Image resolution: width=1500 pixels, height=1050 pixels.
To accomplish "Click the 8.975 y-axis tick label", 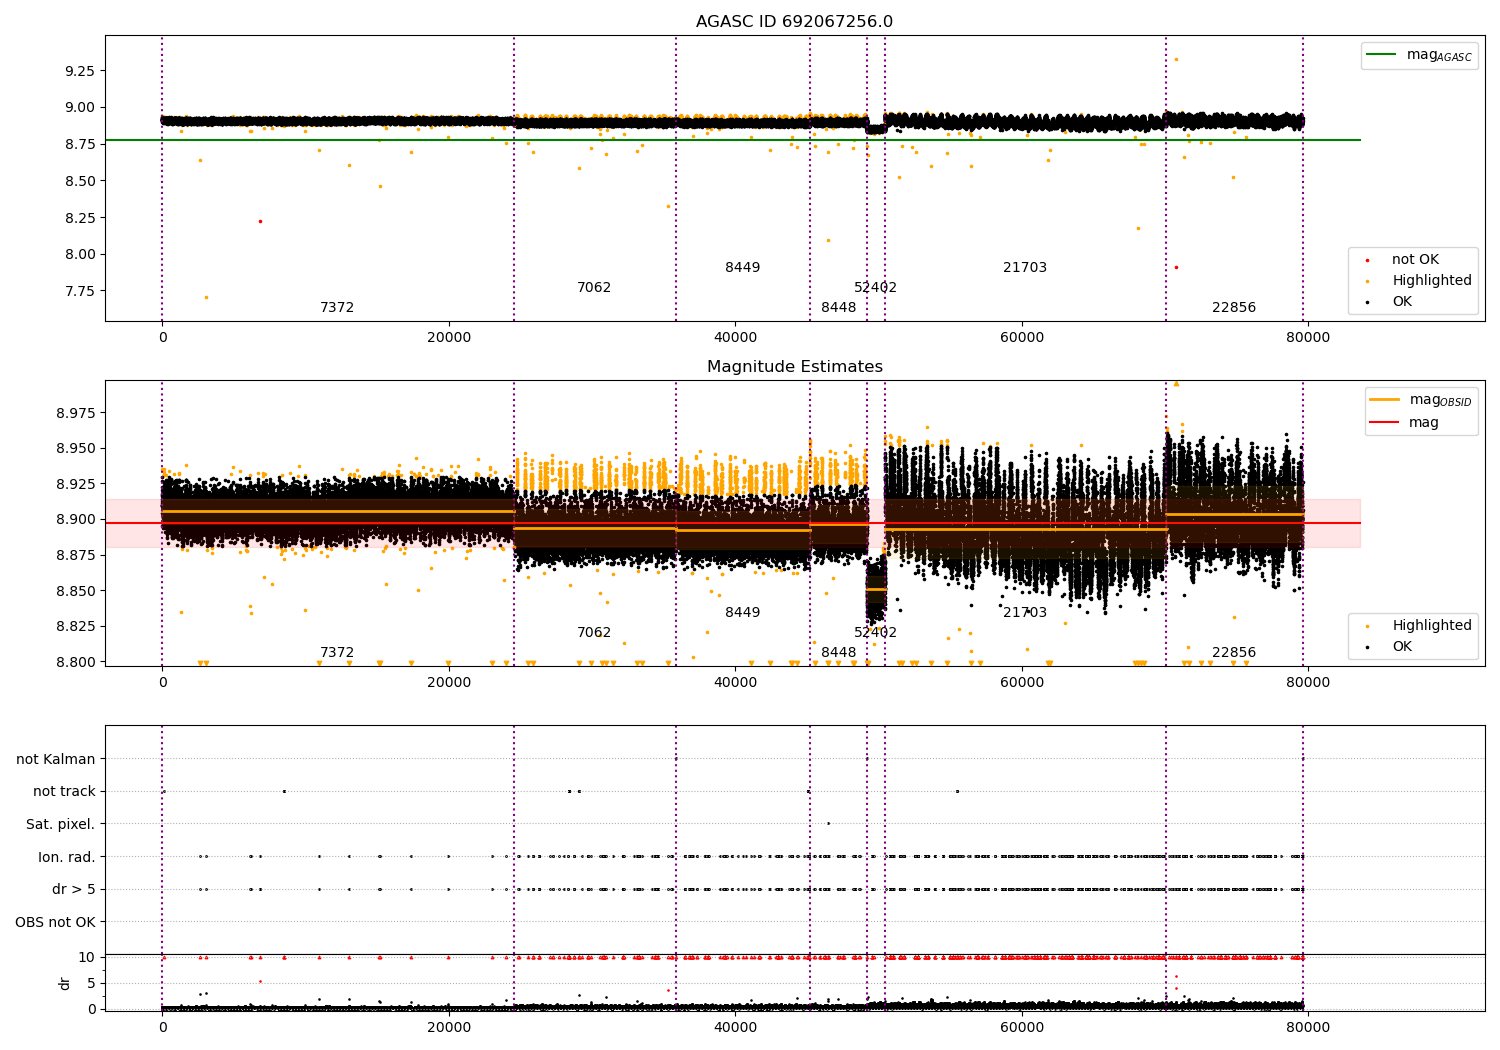I will (76, 413).
